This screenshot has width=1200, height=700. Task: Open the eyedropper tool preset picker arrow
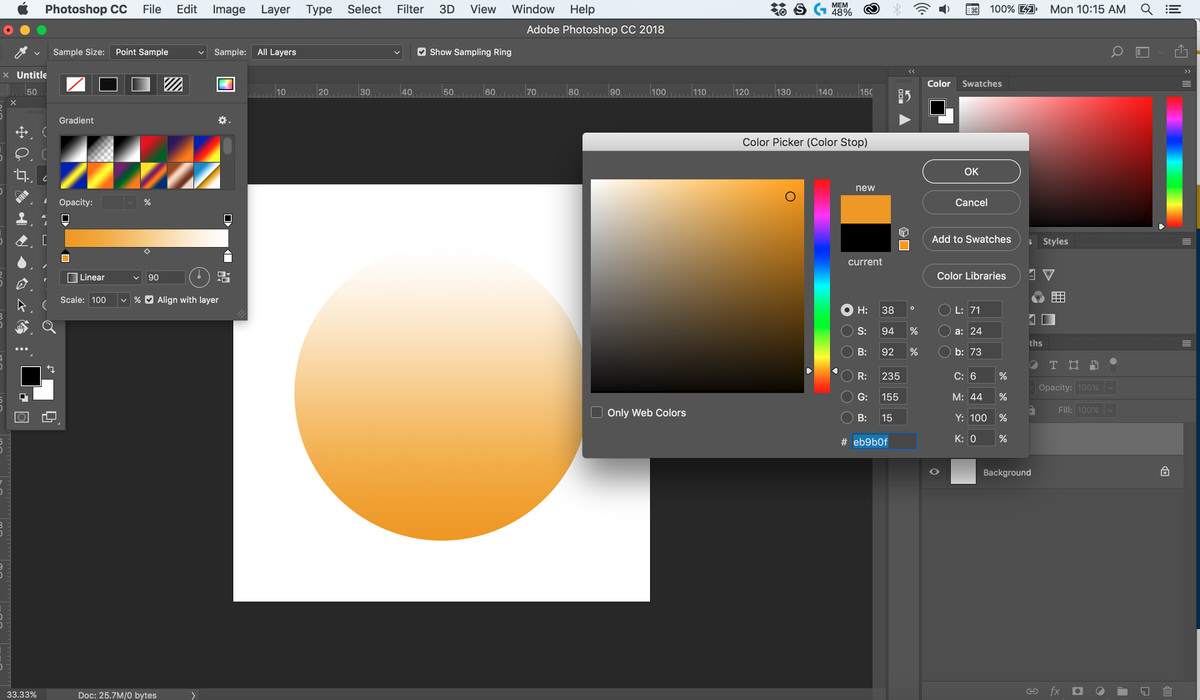point(38,52)
